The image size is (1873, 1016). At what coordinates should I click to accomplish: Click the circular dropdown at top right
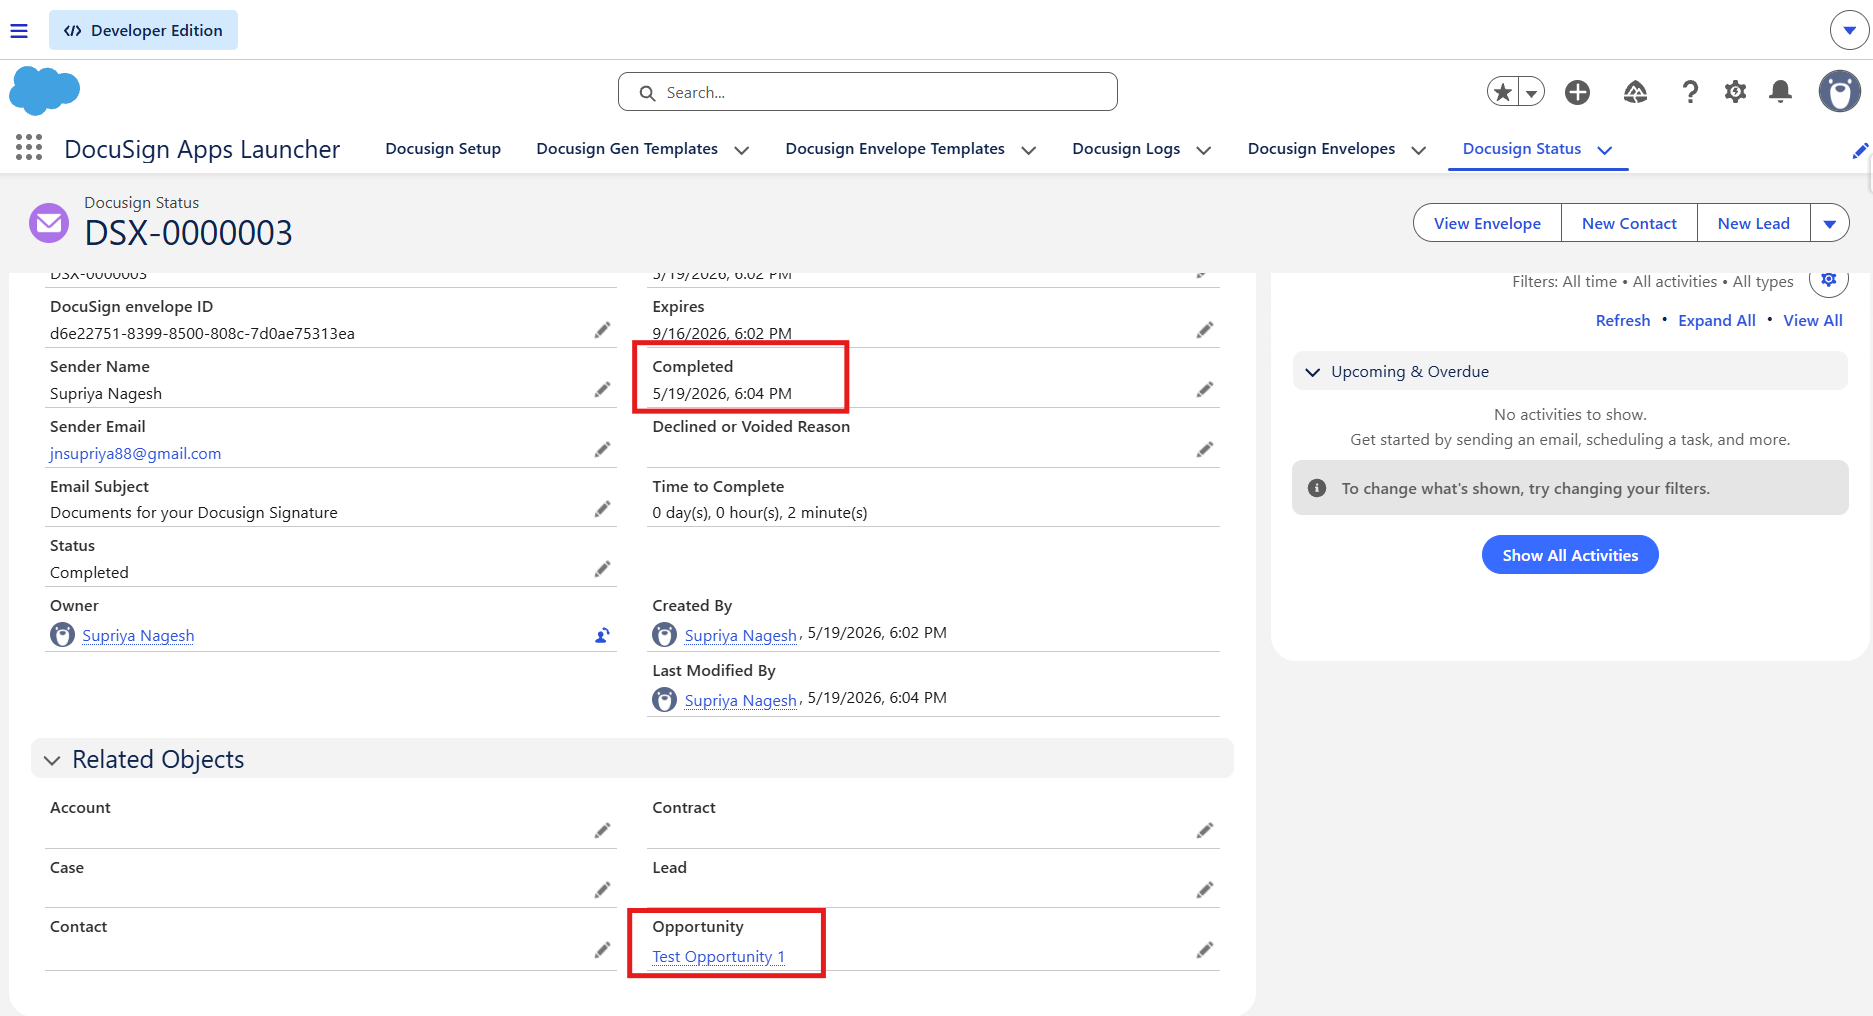click(1850, 31)
